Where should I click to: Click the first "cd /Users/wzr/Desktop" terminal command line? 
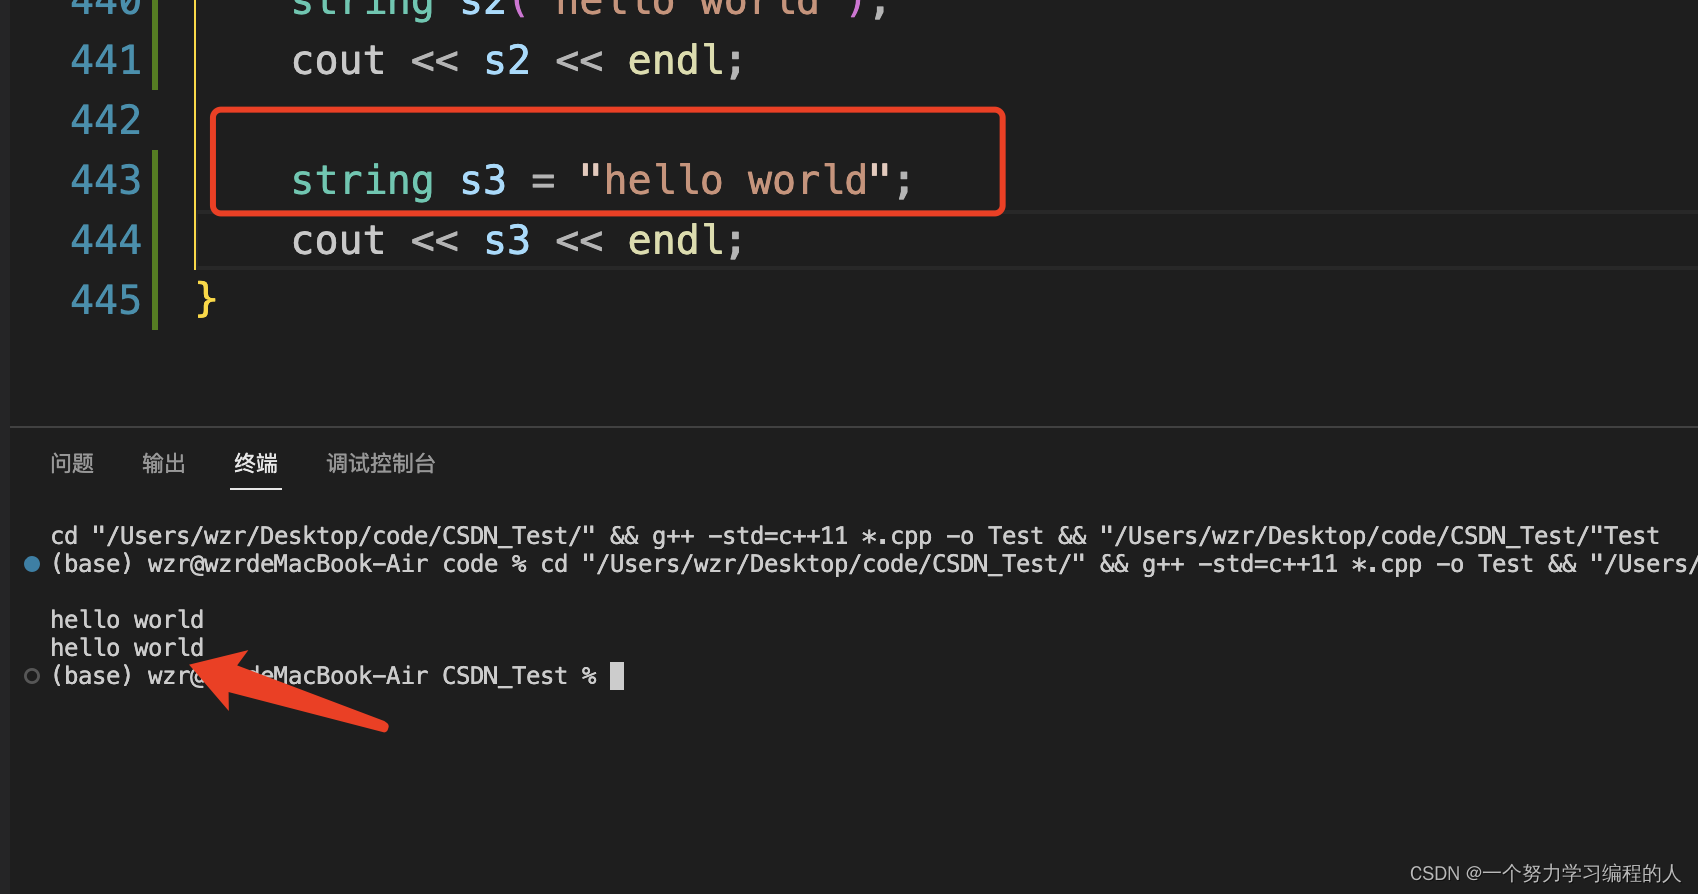tap(855, 536)
